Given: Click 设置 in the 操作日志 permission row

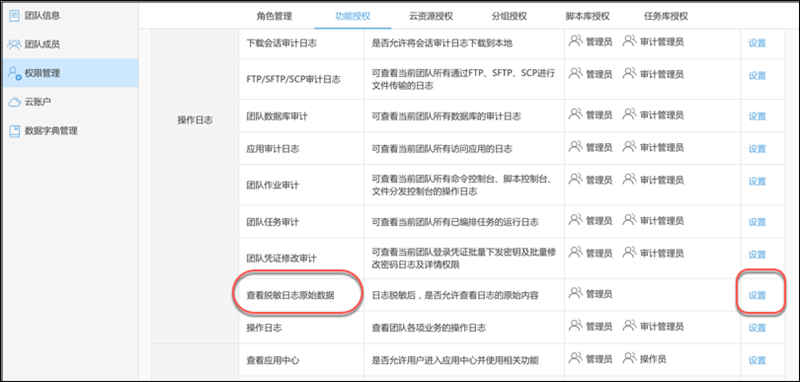Looking at the screenshot, I should click(757, 327).
